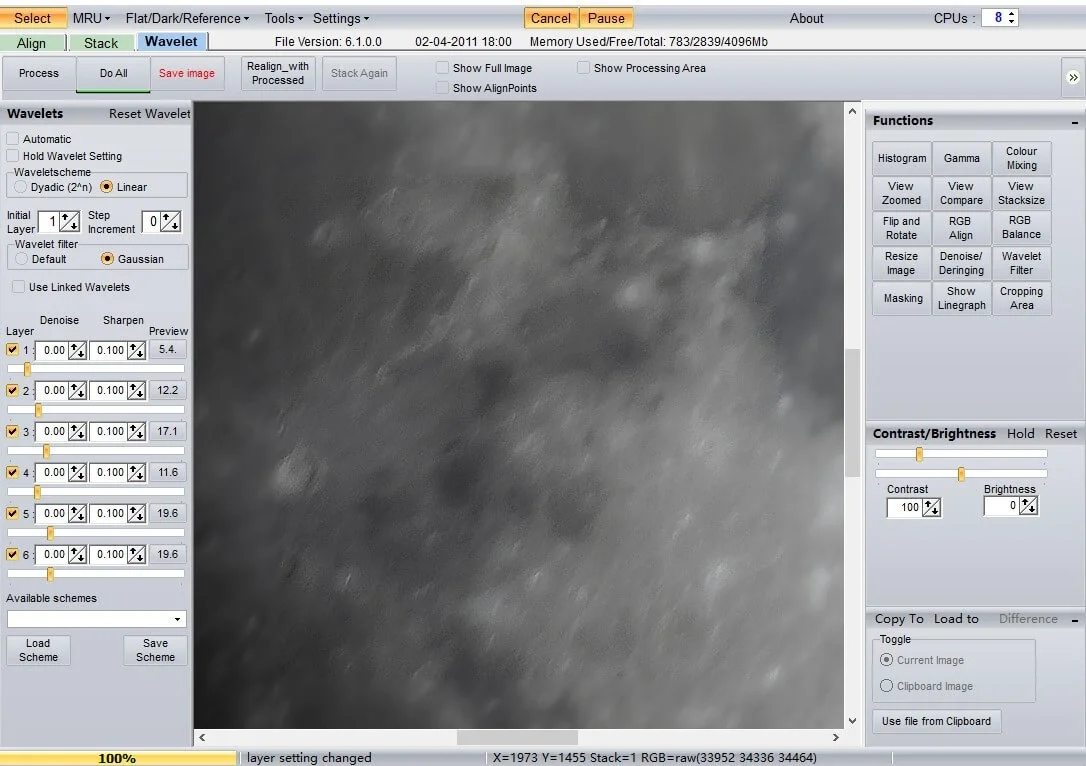This screenshot has height=766, width=1086.
Task: Open the Tools menu
Action: point(284,18)
